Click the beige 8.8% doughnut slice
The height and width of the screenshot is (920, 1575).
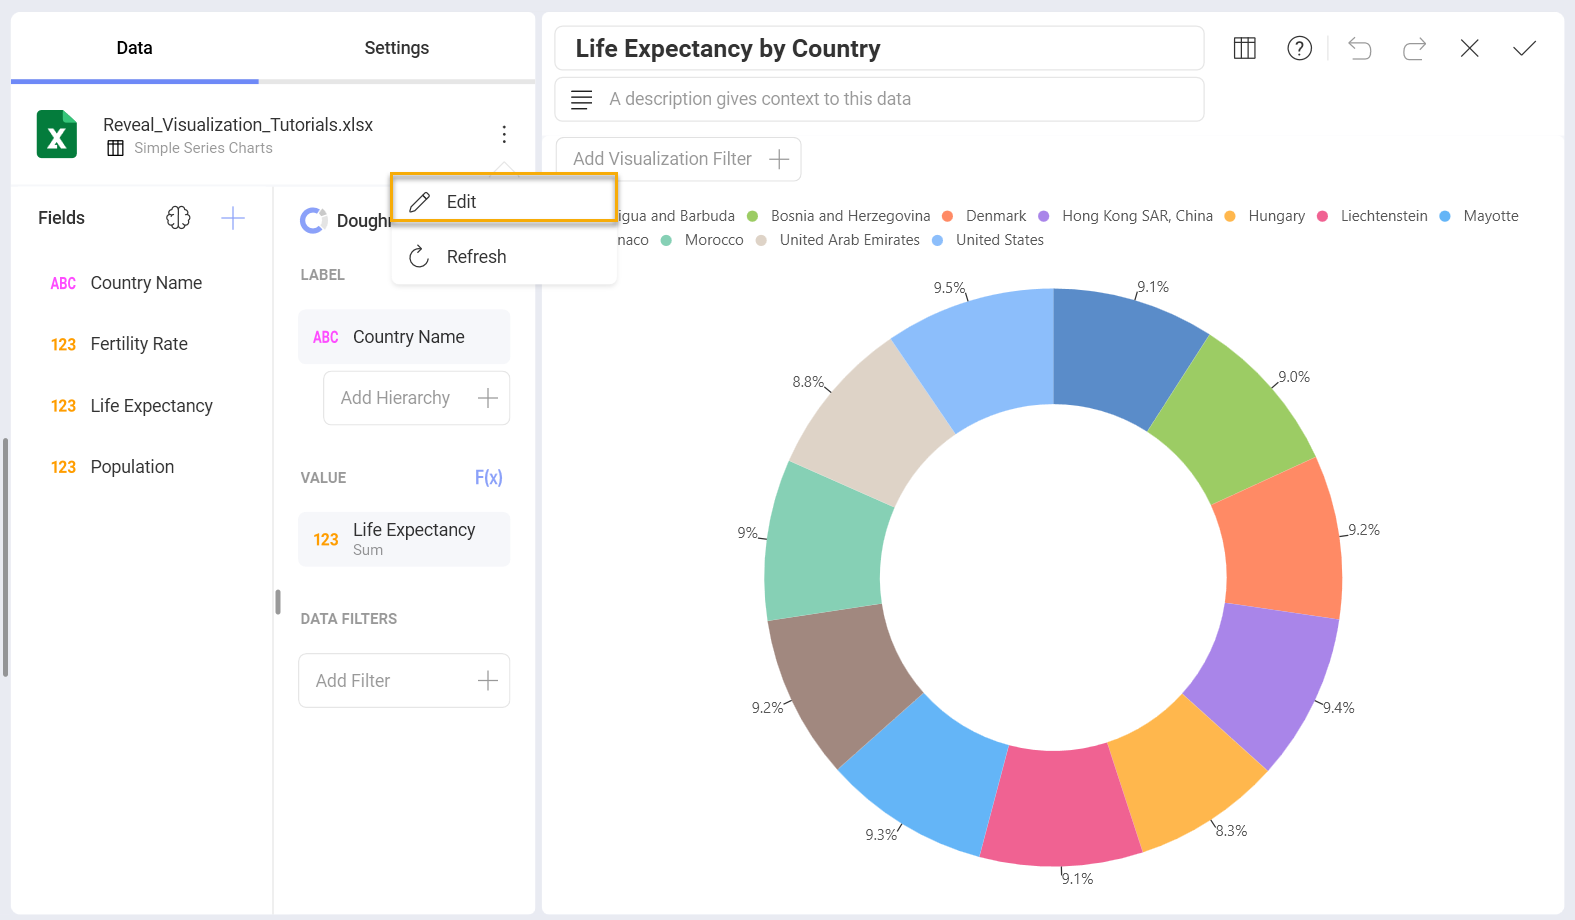[868, 425]
